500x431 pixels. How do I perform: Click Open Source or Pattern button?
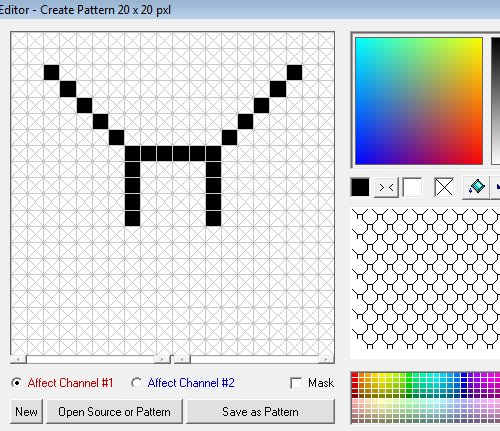tap(114, 412)
